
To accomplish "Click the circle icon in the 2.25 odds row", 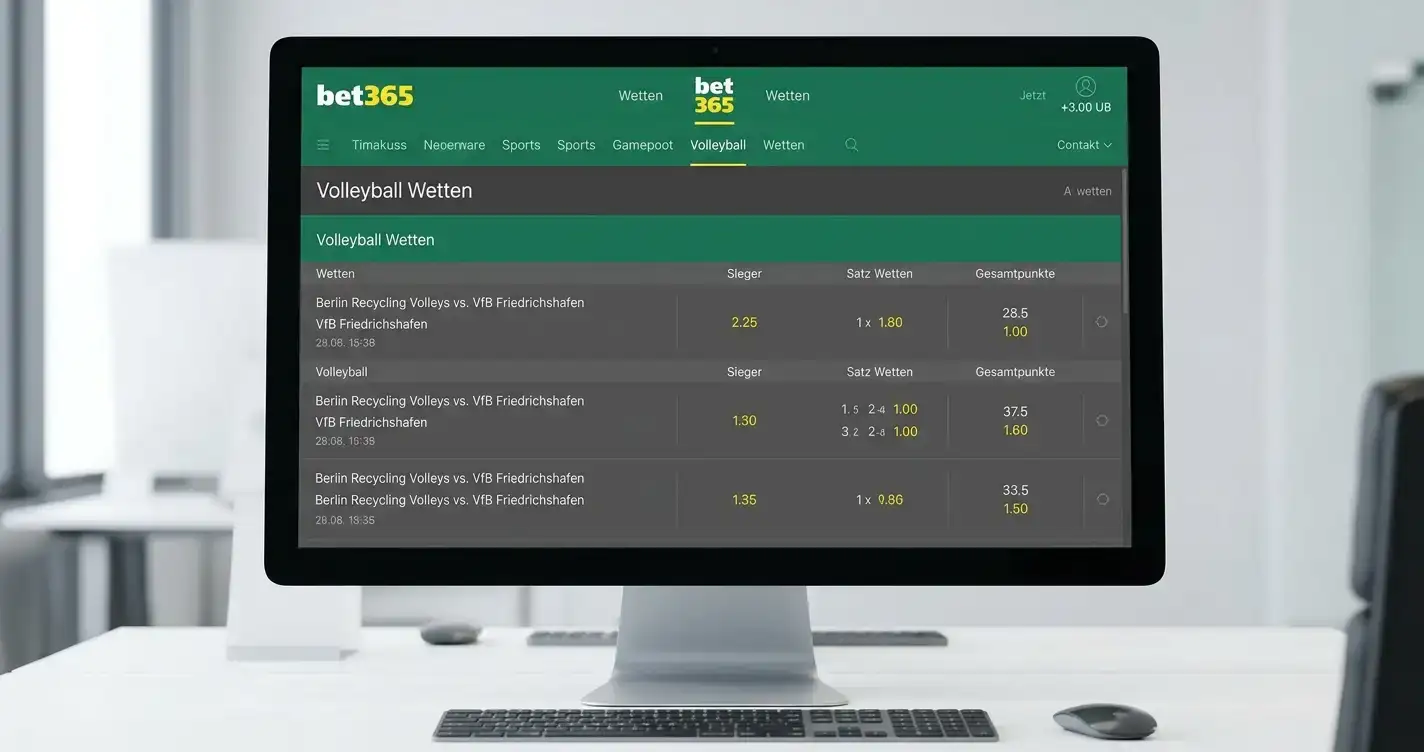I will 1101,322.
